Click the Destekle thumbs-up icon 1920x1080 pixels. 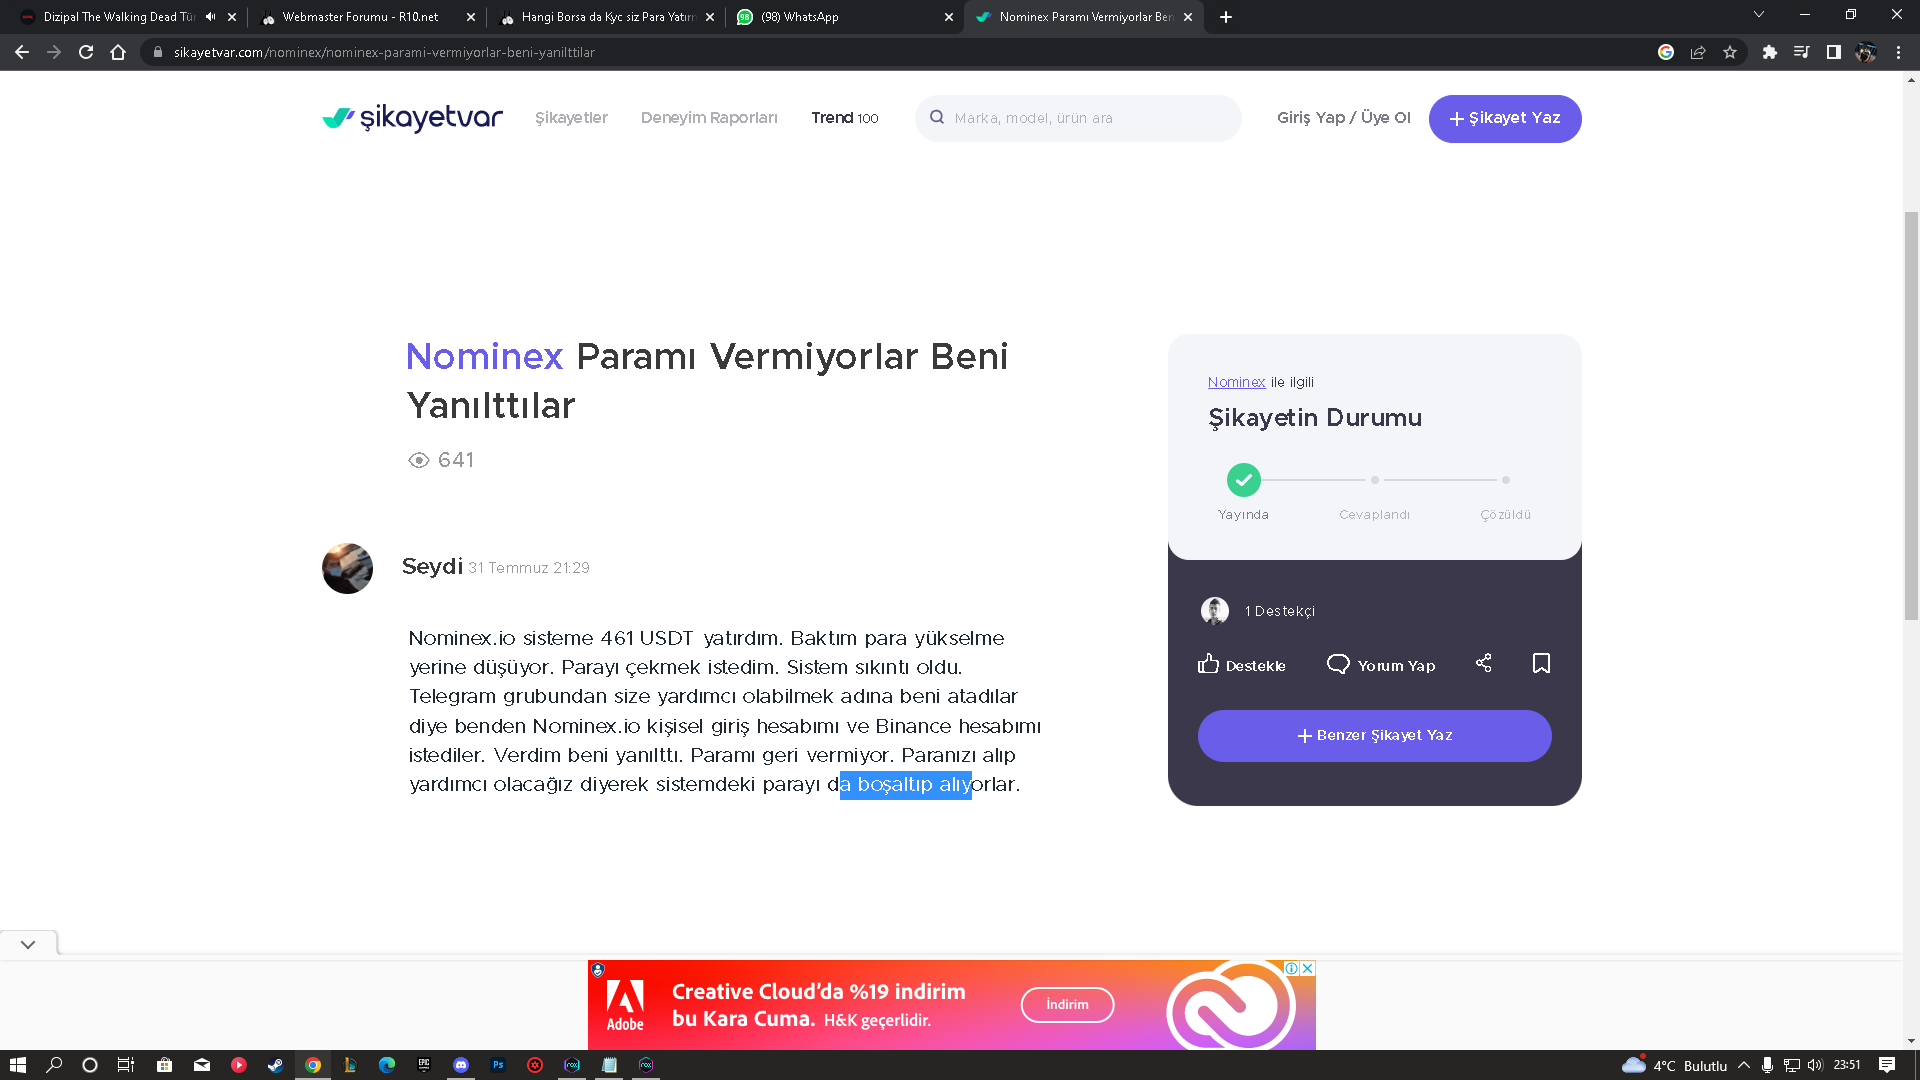[x=1208, y=664]
